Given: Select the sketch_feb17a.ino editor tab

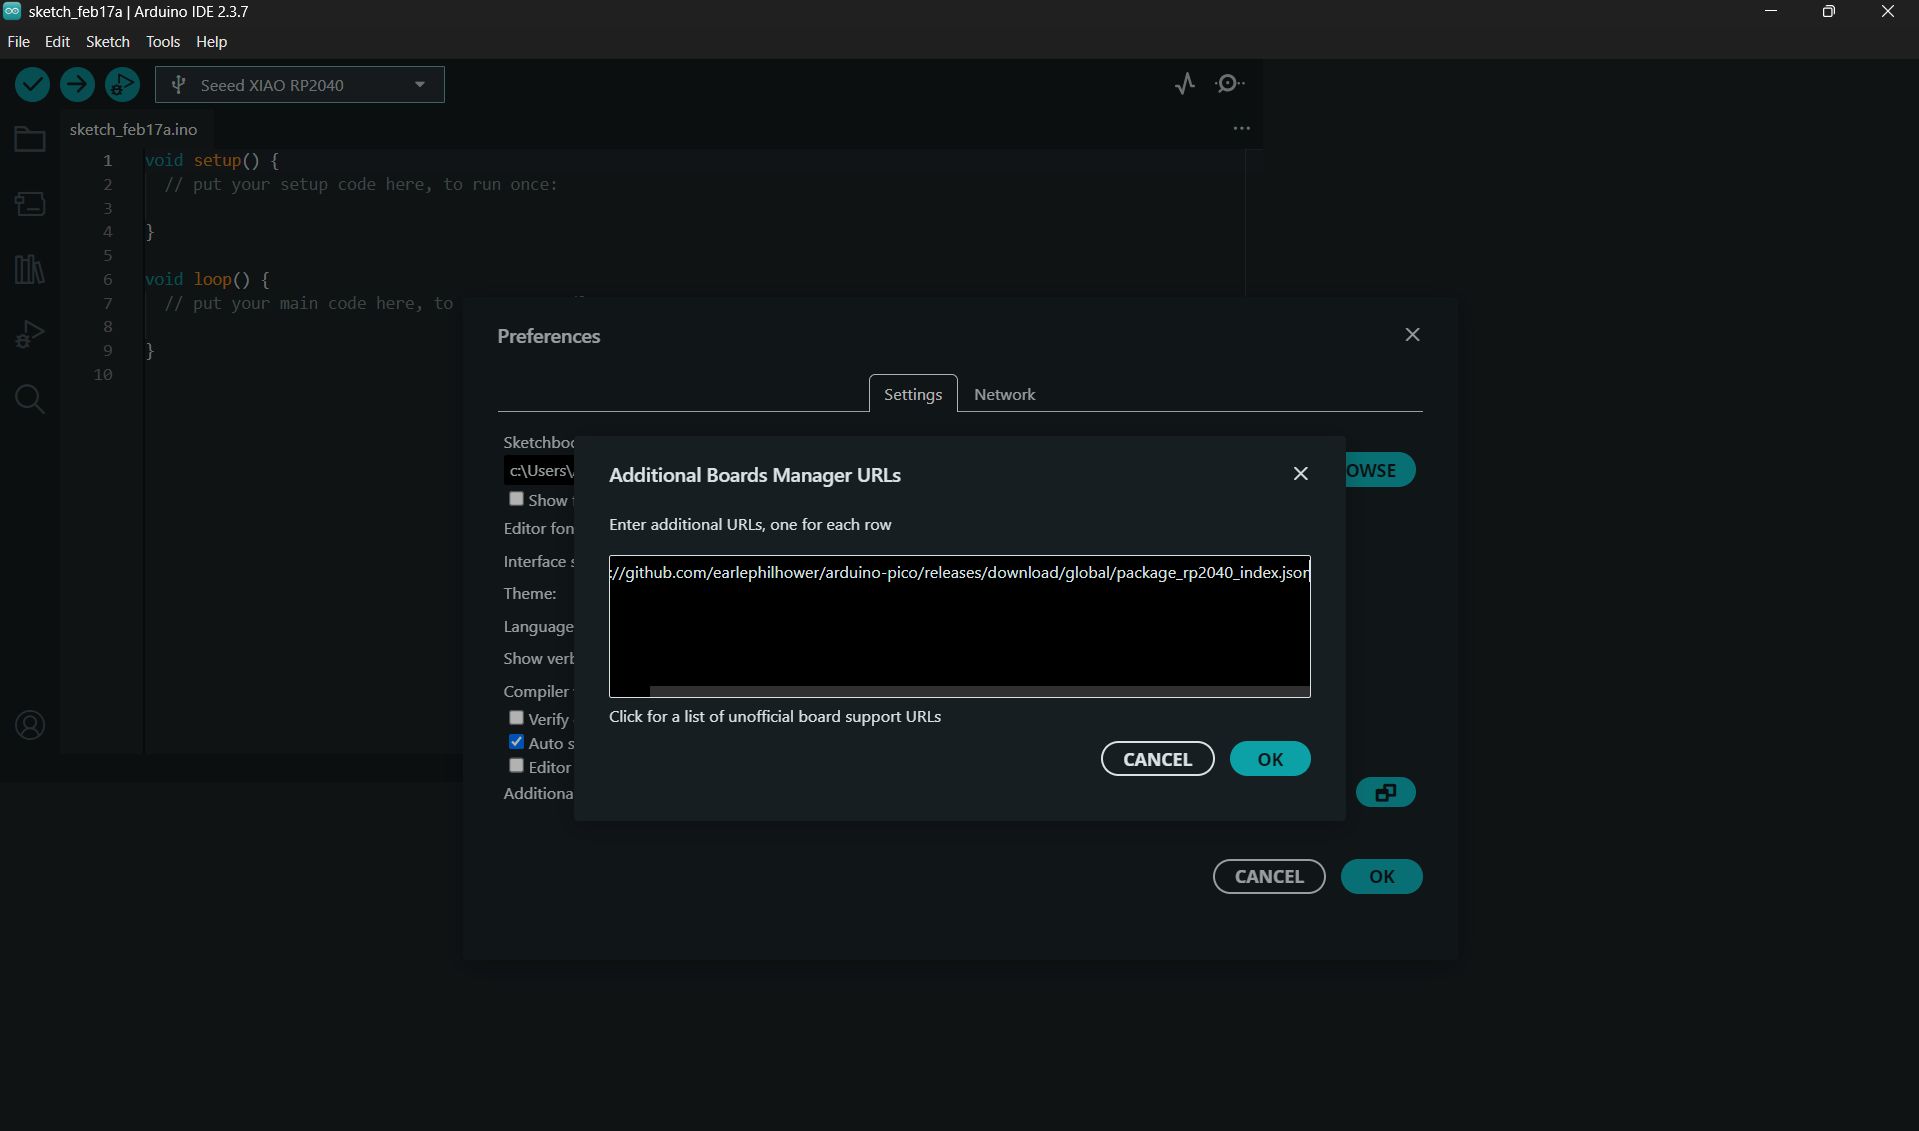Looking at the screenshot, I should tap(133, 129).
